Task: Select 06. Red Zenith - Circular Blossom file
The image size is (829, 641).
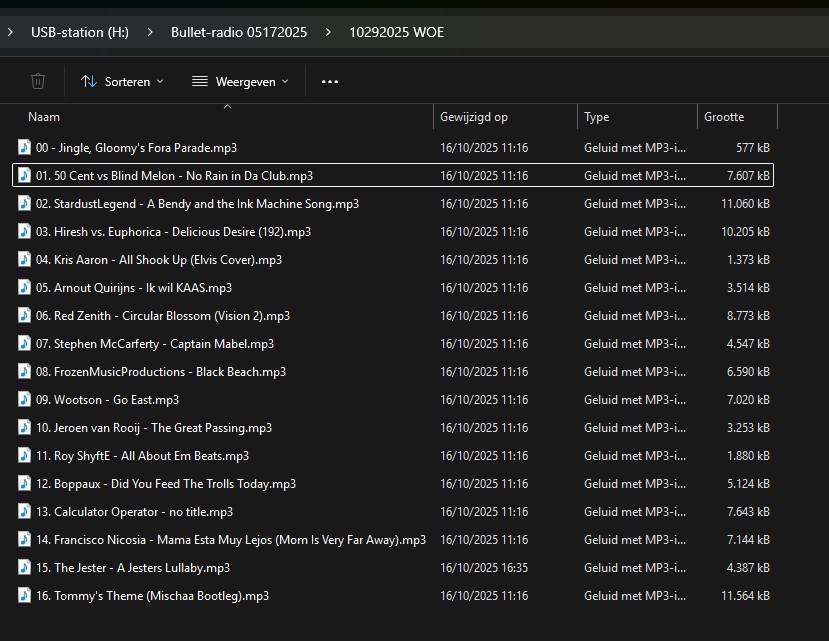Action: click(163, 316)
